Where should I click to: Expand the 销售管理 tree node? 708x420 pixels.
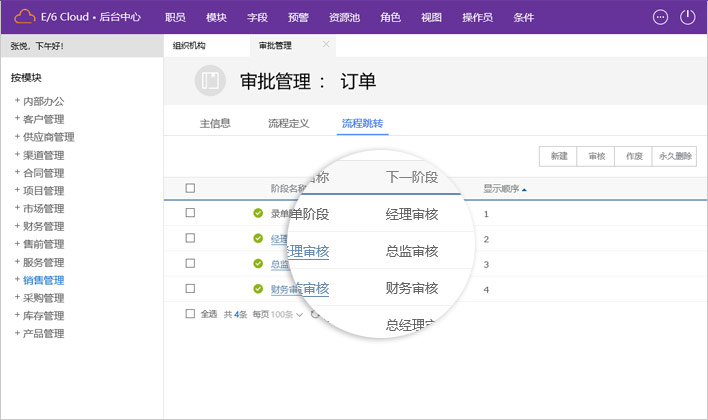coord(17,280)
